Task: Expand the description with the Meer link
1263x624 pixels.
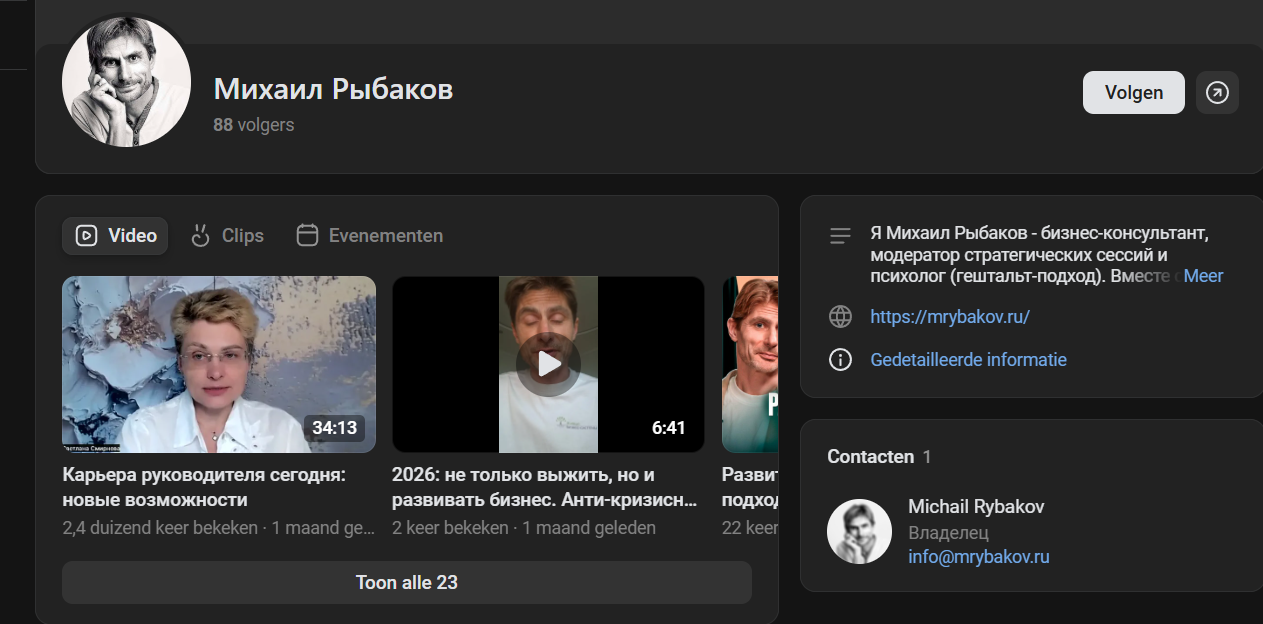Action: point(1203,276)
